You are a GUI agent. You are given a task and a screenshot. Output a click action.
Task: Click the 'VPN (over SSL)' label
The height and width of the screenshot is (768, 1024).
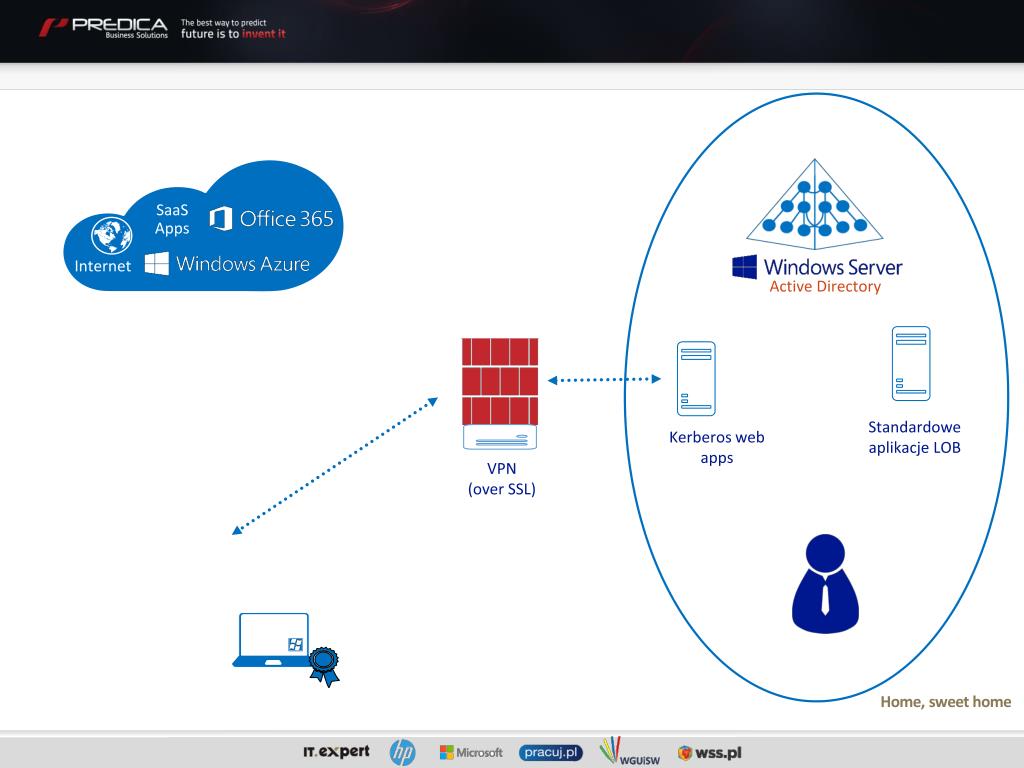[502, 479]
